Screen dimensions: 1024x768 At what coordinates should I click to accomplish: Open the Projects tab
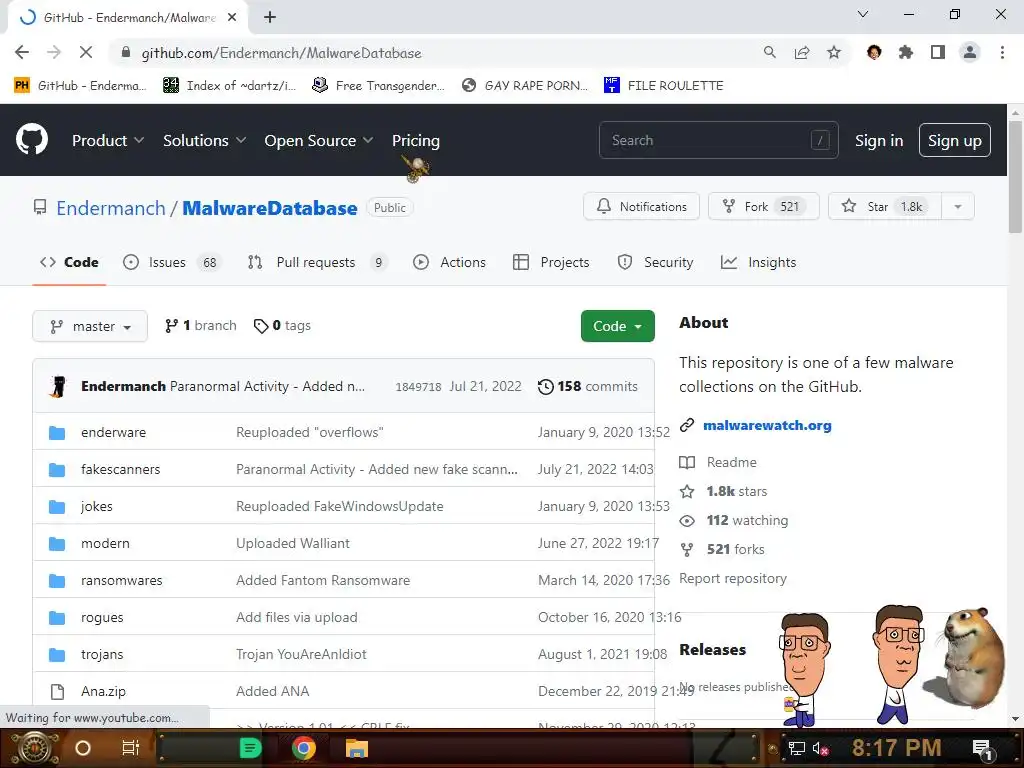551,263
